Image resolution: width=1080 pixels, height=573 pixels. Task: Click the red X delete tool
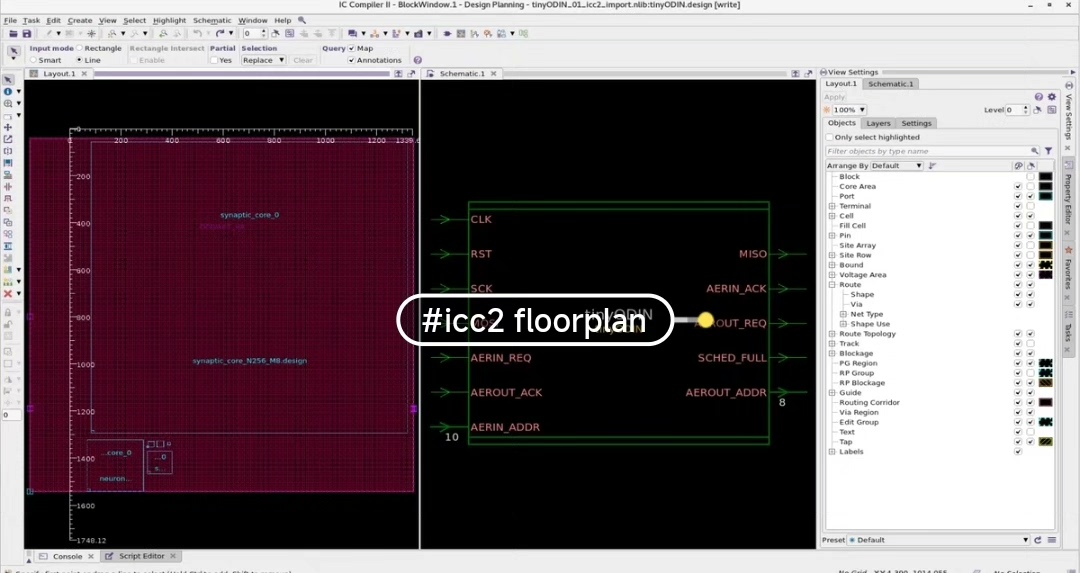(8, 293)
